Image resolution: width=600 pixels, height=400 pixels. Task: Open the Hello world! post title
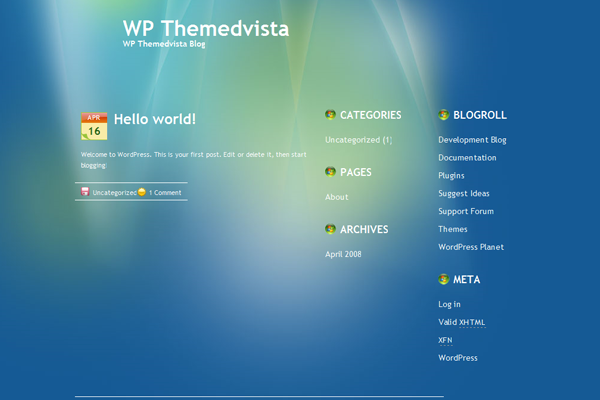tap(155, 119)
